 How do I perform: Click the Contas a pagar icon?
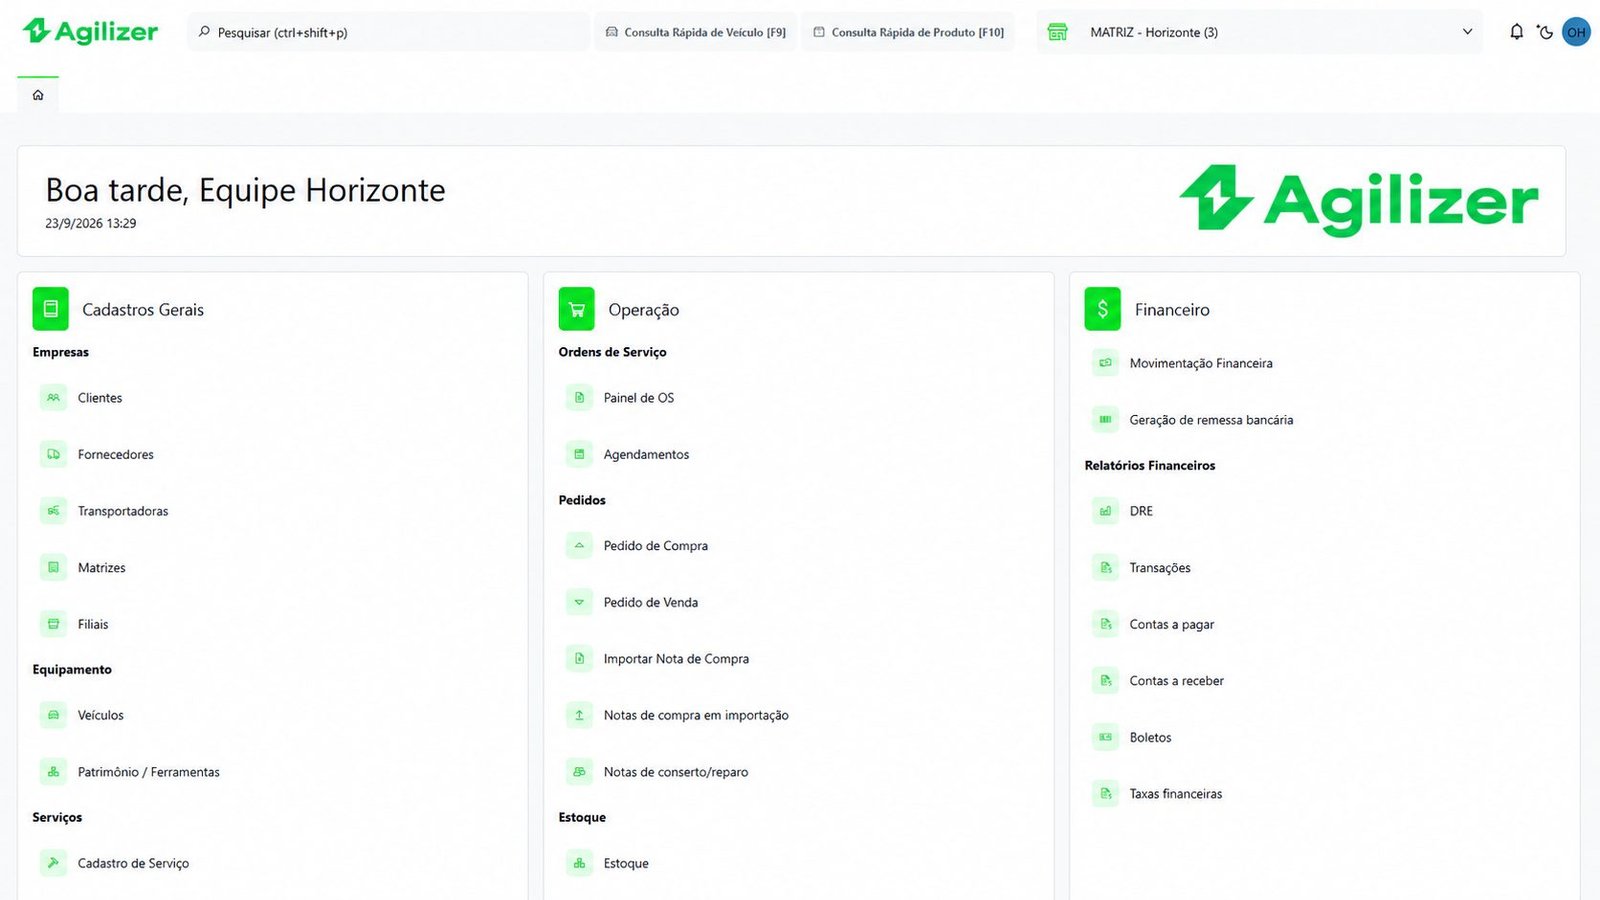point(1105,624)
